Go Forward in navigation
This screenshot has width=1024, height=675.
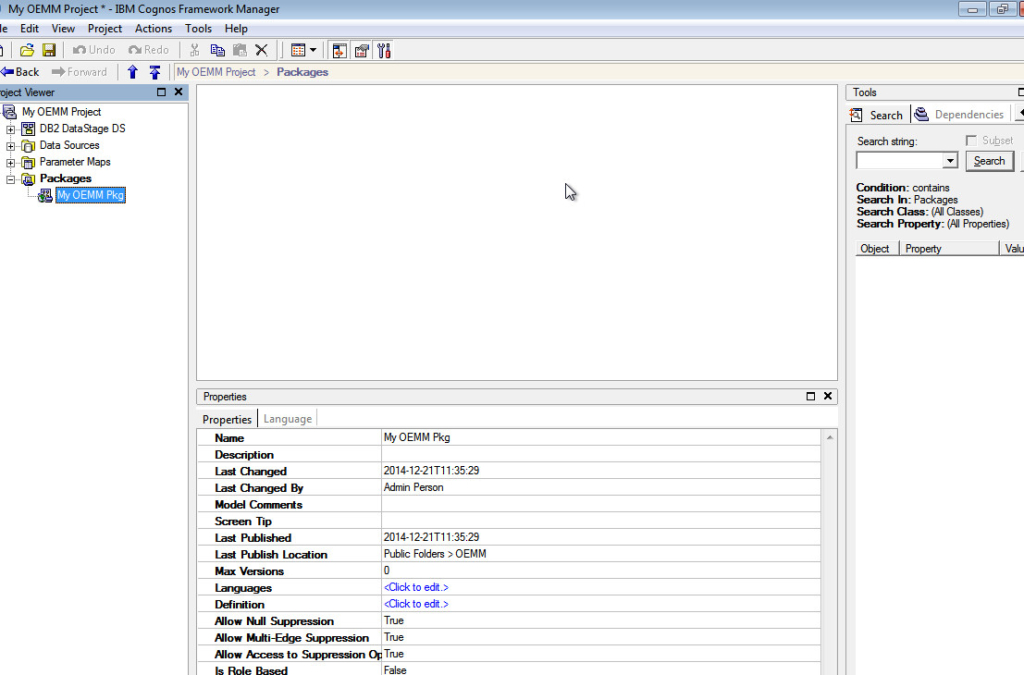(80, 72)
